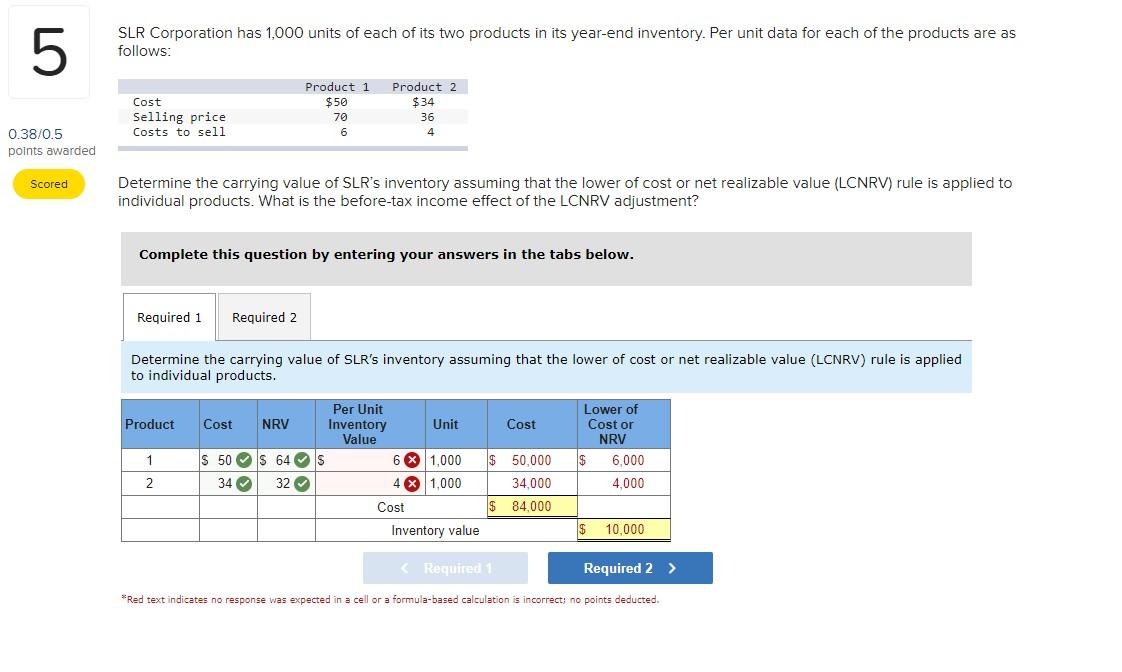The width and height of the screenshot is (1122, 672).
Task: Switch to the Required 2 tab
Action: click(264, 317)
